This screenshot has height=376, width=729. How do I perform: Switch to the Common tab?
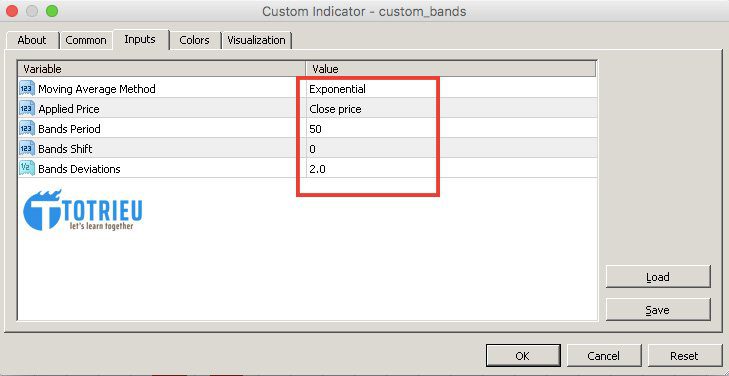click(x=86, y=40)
